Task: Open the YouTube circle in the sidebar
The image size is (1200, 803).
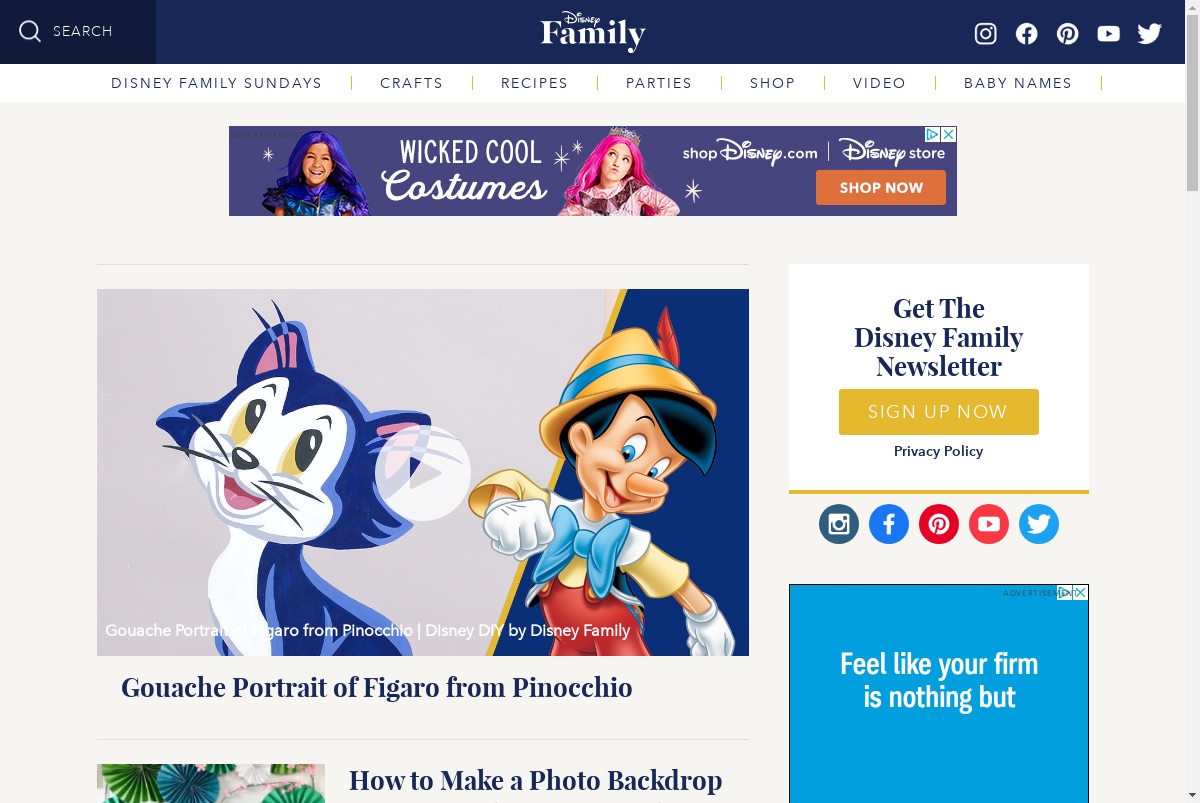Action: pyautogui.click(x=989, y=524)
